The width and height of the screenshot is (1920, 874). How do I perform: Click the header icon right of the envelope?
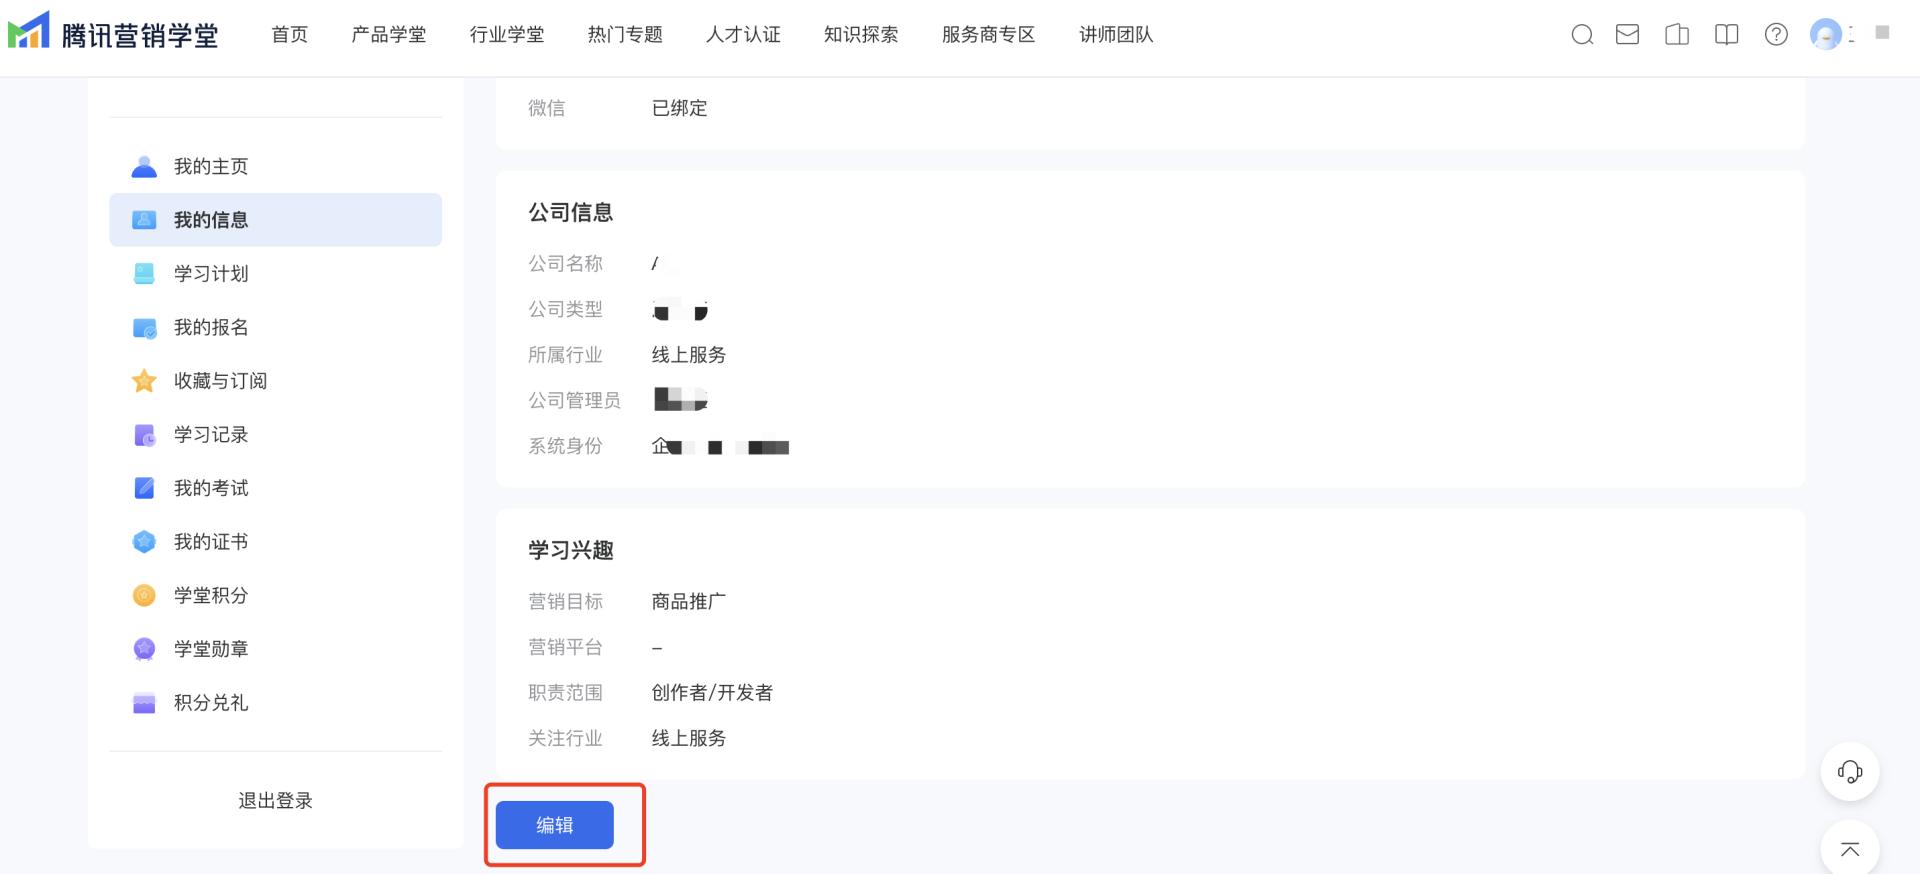[x=1677, y=35]
